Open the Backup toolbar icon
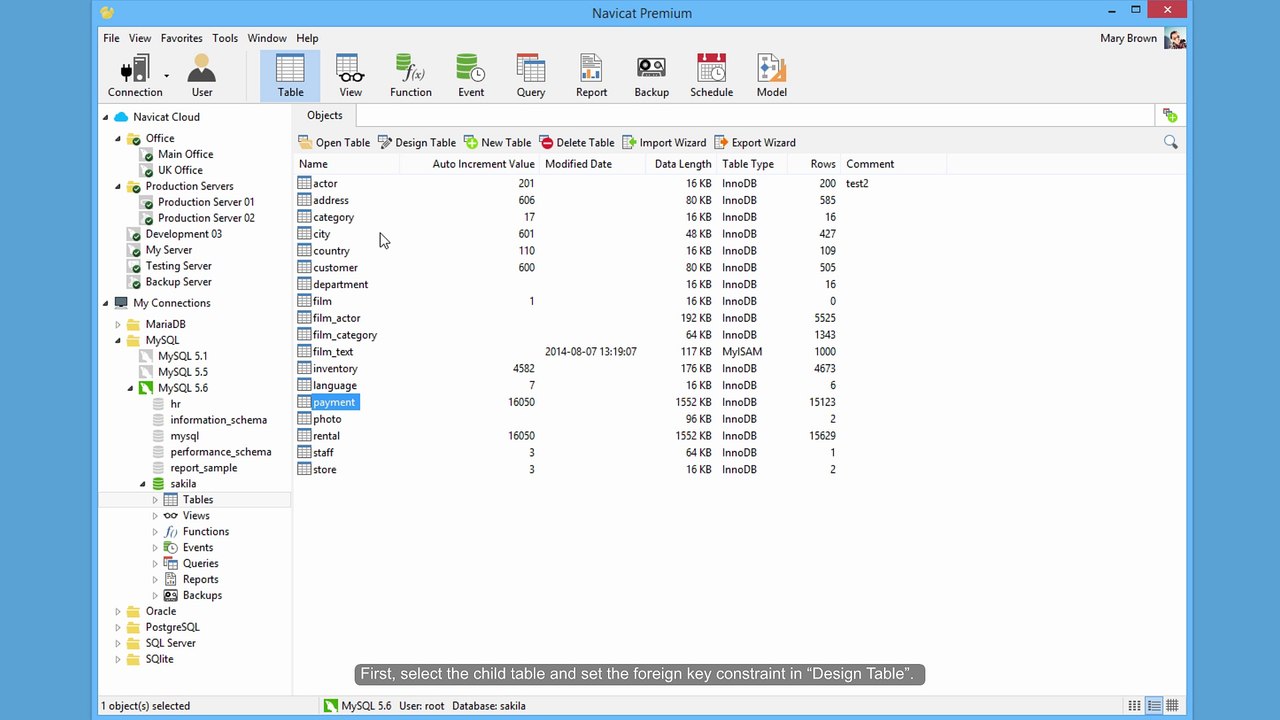This screenshot has height=720, width=1280. (x=651, y=76)
